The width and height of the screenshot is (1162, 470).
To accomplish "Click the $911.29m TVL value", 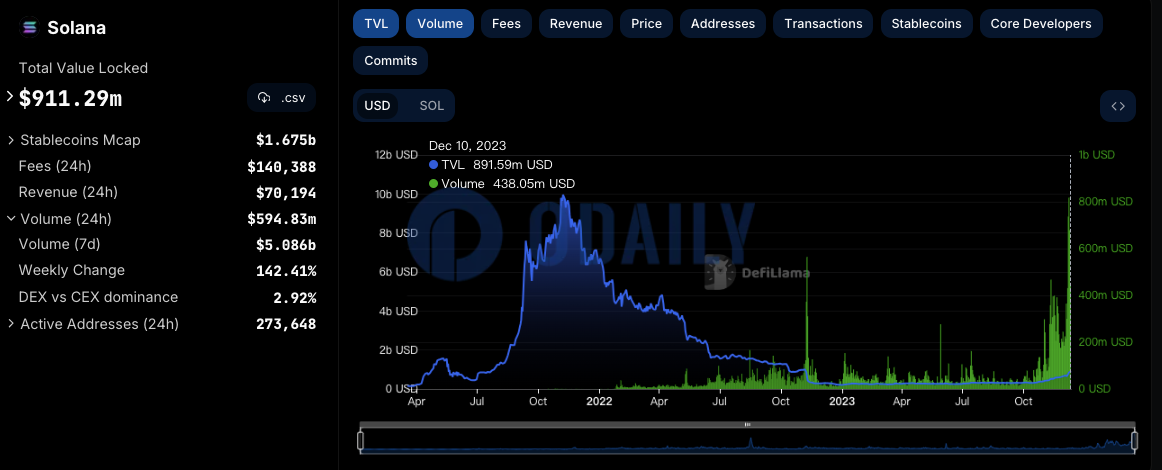I will click(70, 98).
